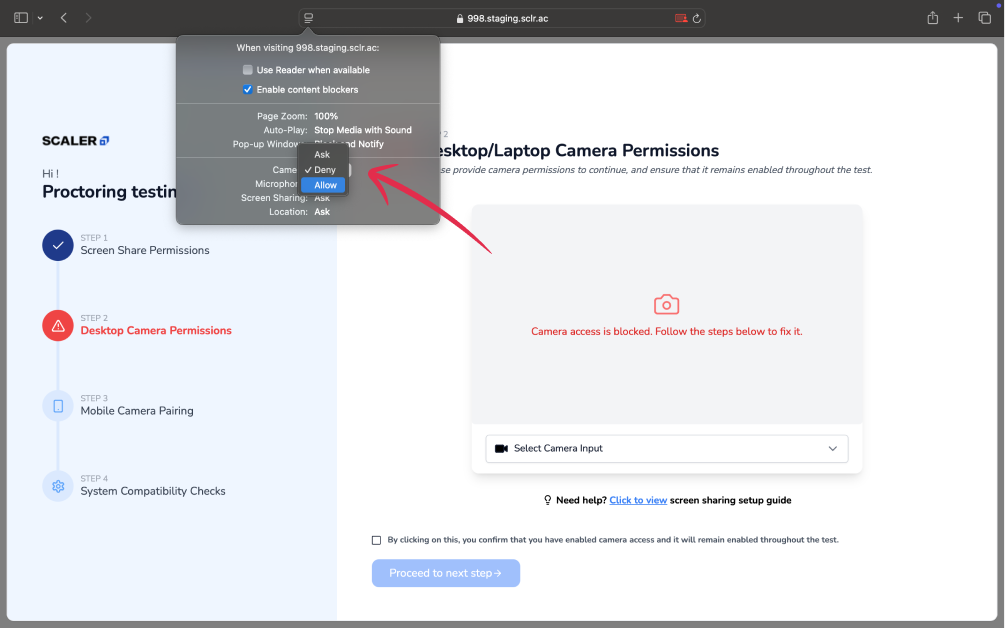
Task: Uncheck Enable content blockers
Action: click(247, 90)
